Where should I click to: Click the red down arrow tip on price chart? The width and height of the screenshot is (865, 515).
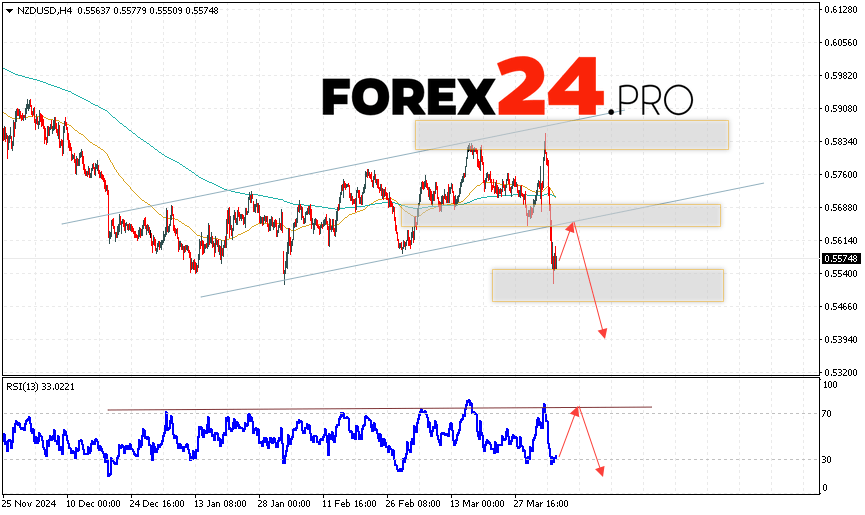pyautogui.click(x=604, y=336)
